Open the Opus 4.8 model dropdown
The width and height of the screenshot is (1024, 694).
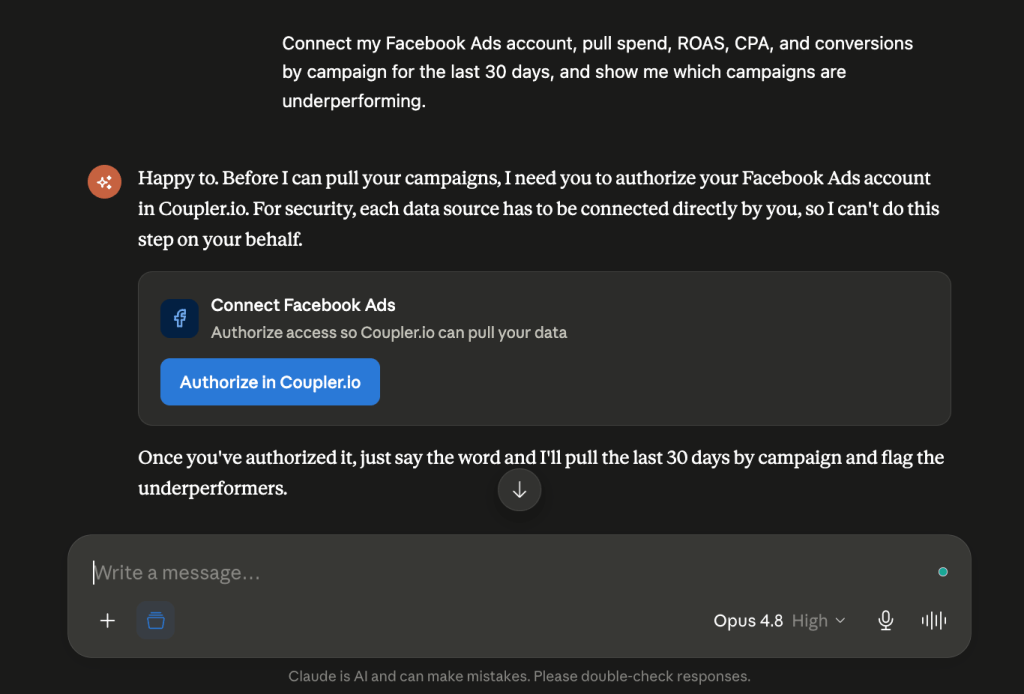pyautogui.click(x=779, y=620)
